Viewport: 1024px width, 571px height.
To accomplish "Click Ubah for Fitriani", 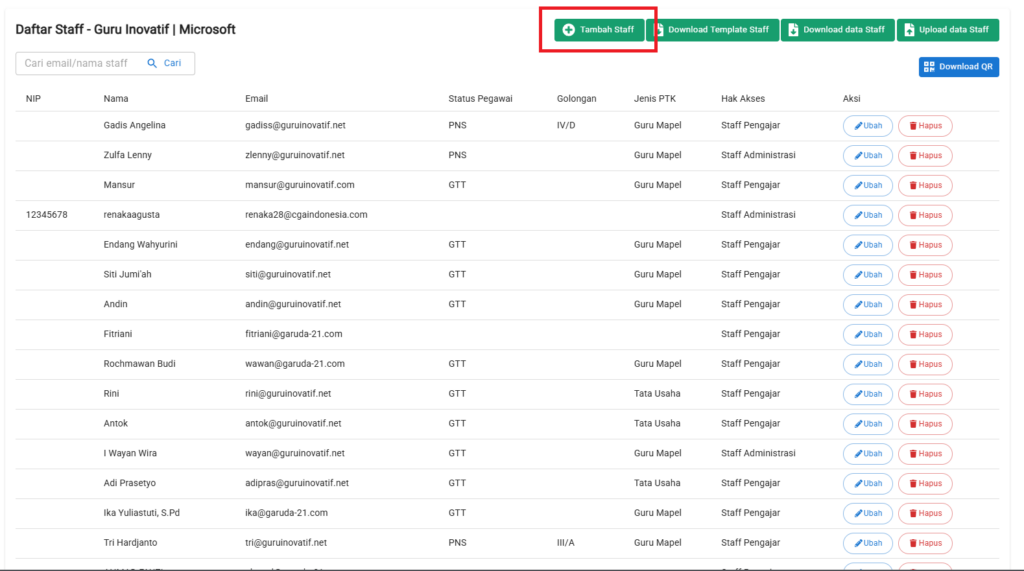I will pos(868,334).
